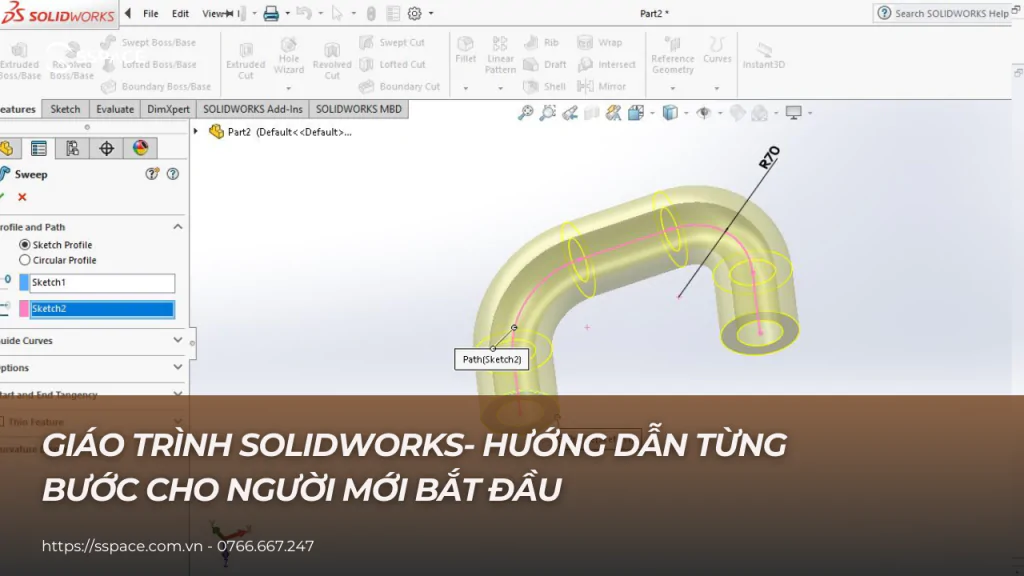1024x576 pixels.
Task: Open the Options gear dropdown arrow
Action: pyautogui.click(x=431, y=13)
